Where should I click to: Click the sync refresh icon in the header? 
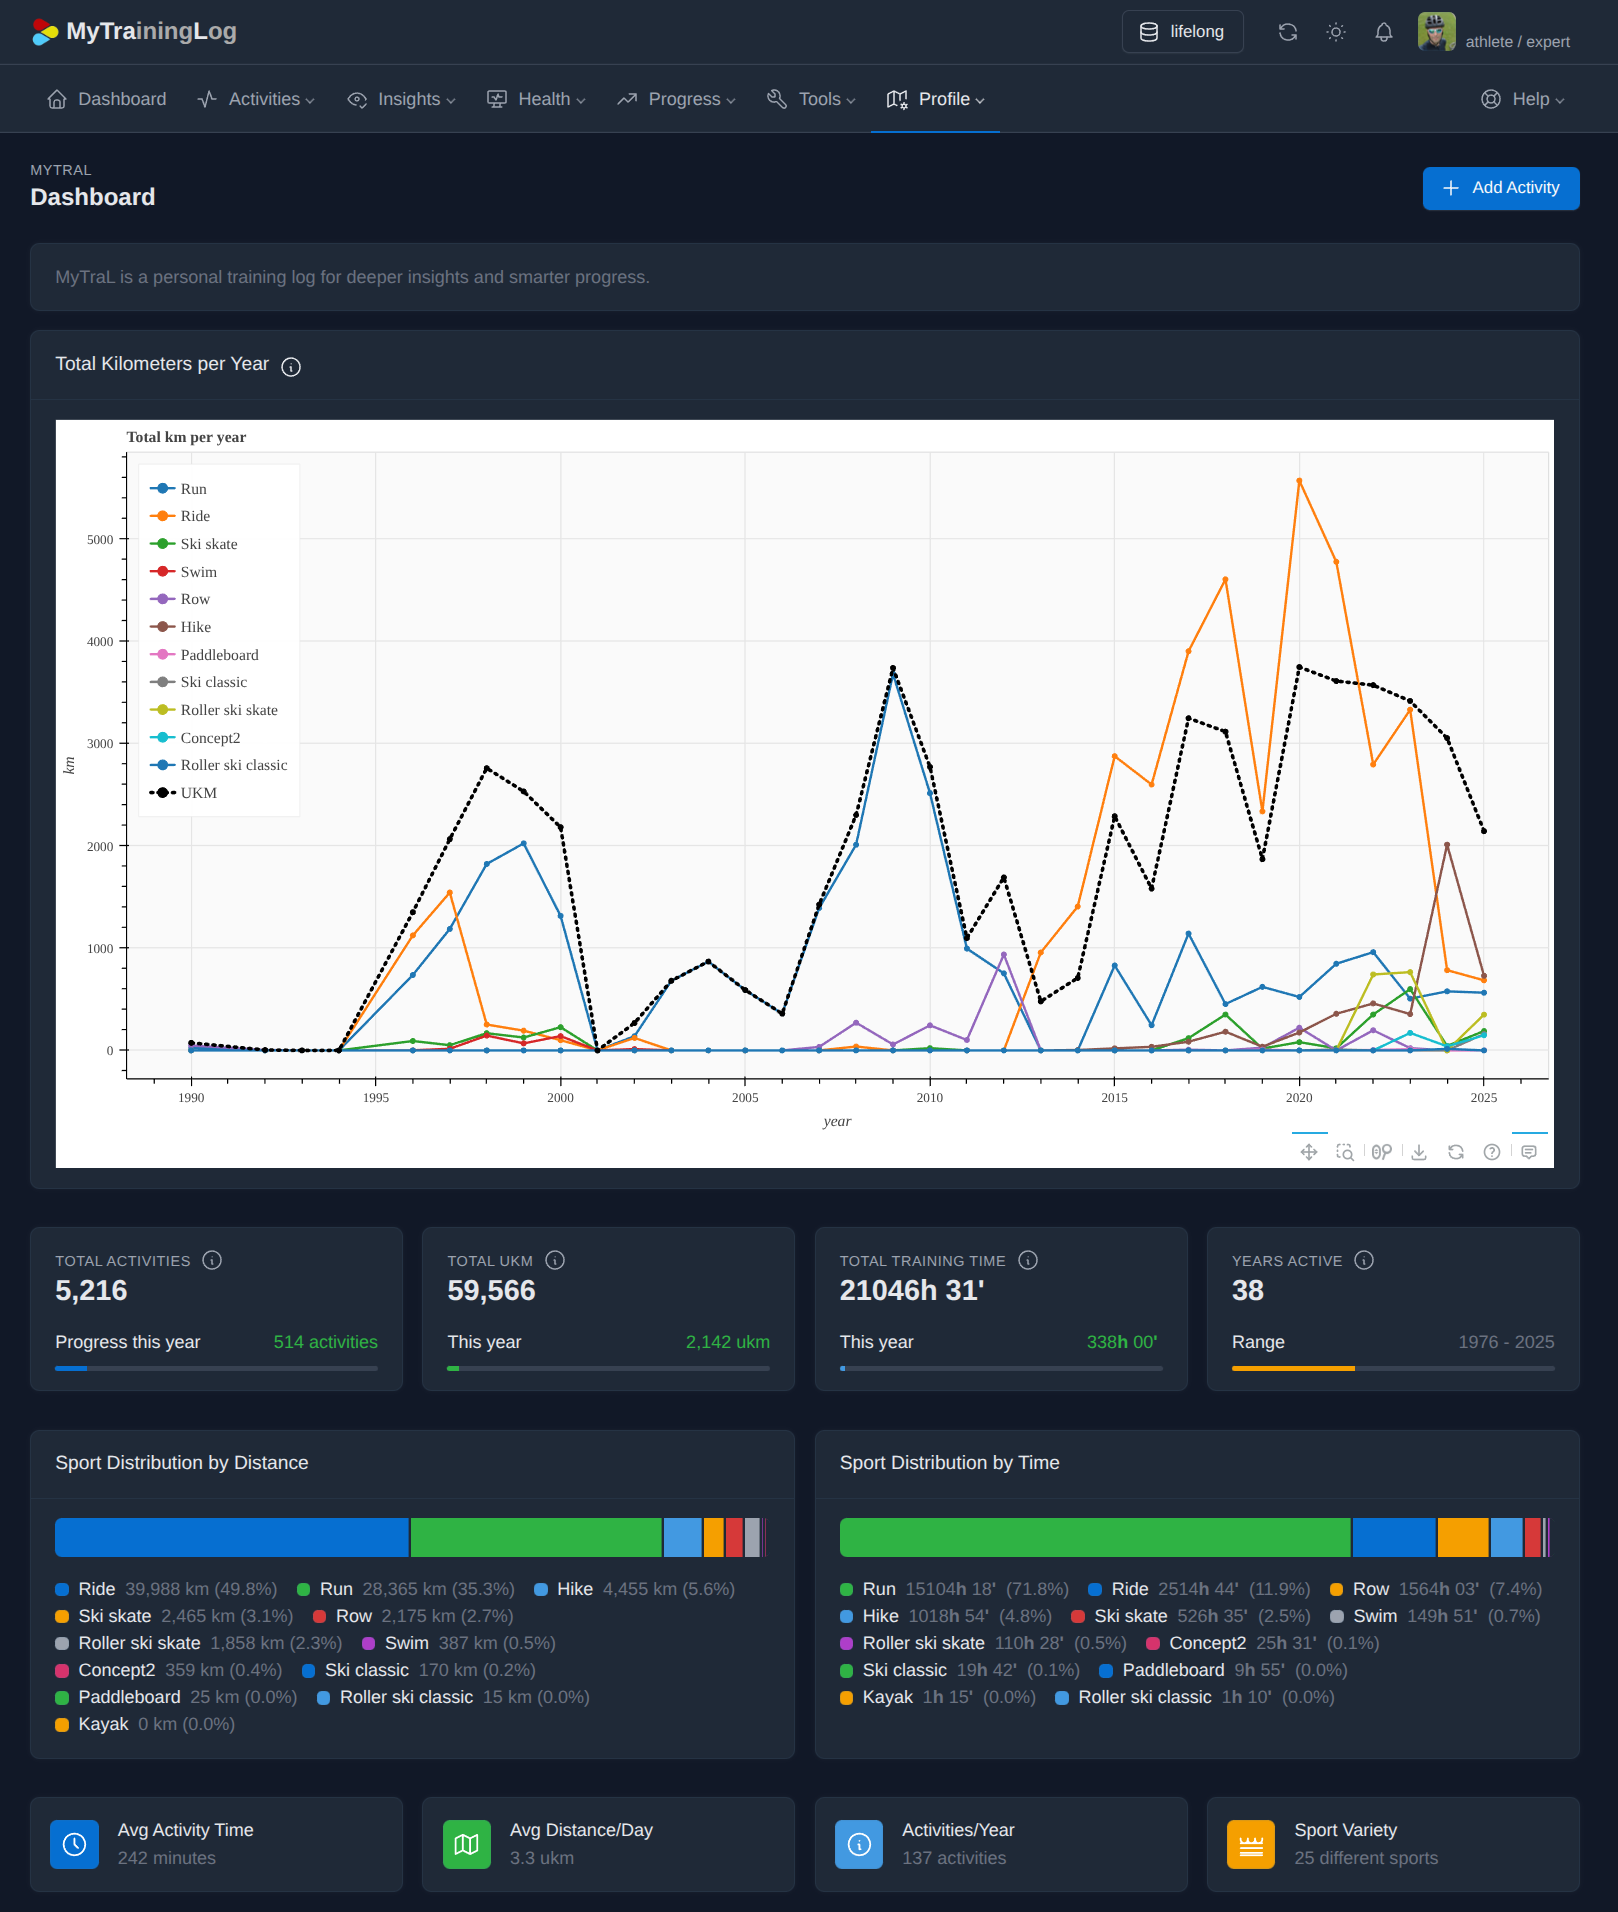pyautogui.click(x=1288, y=32)
